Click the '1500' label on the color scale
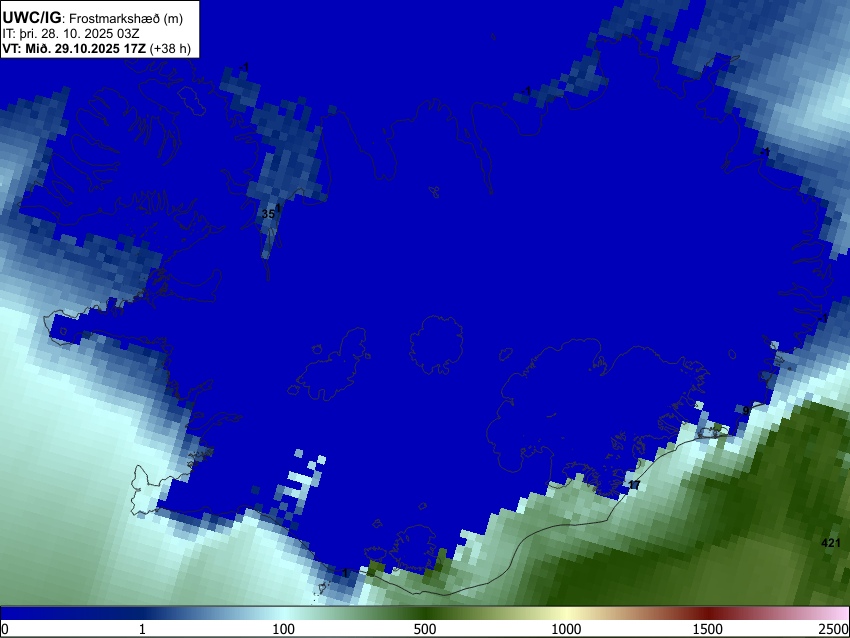 (x=708, y=629)
